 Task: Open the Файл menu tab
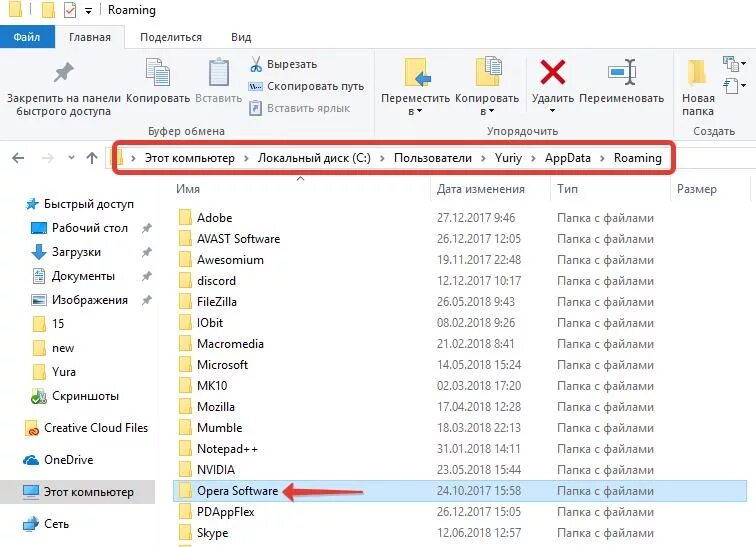coord(27,37)
